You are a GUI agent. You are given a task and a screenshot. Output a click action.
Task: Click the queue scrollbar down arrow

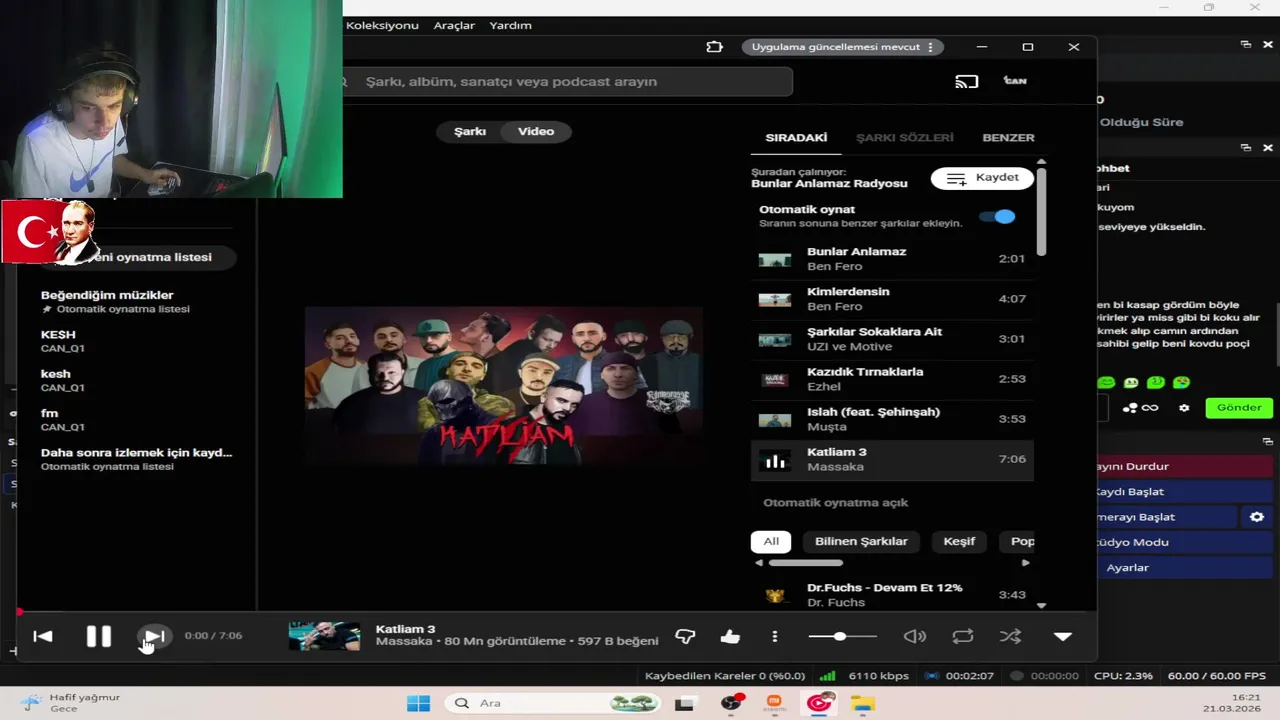point(1041,605)
